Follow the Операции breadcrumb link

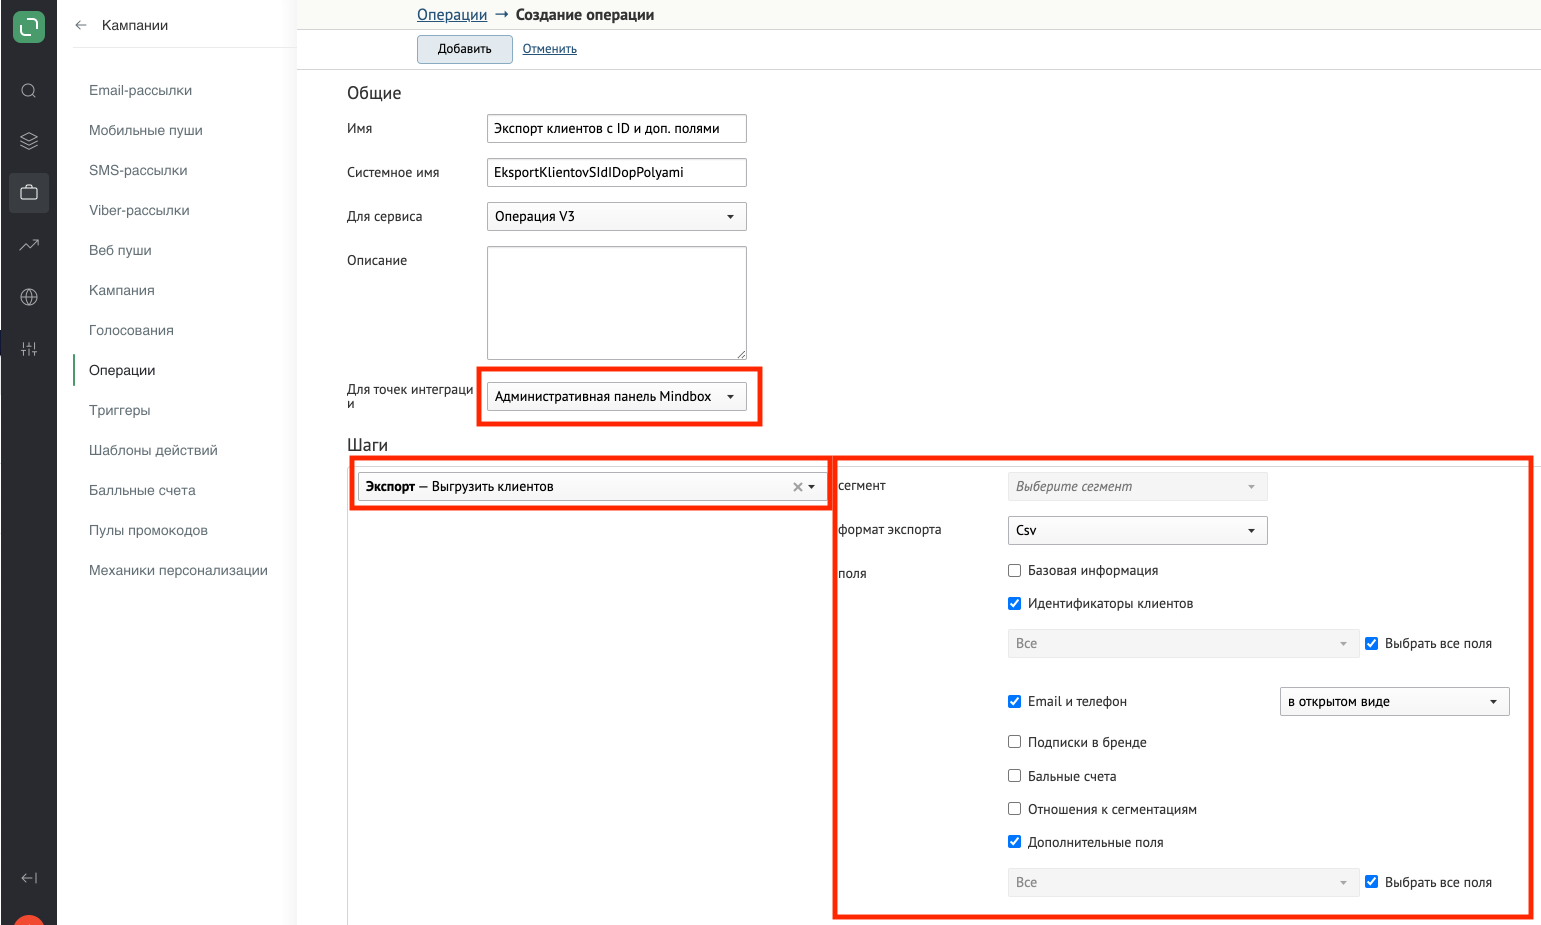click(452, 15)
